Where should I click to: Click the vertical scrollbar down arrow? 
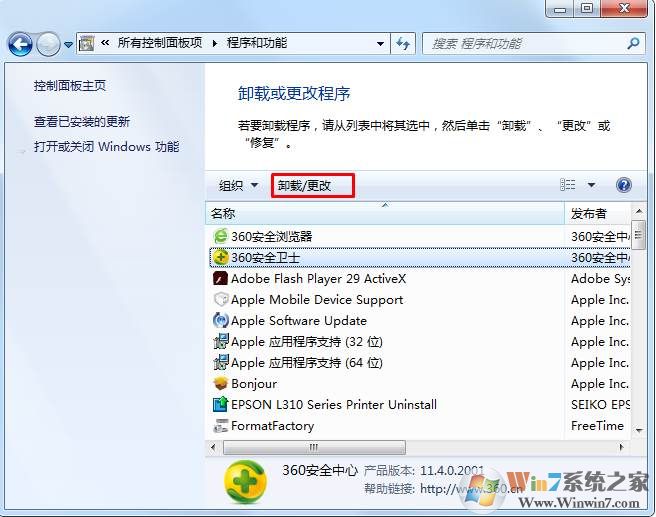pyautogui.click(x=638, y=430)
